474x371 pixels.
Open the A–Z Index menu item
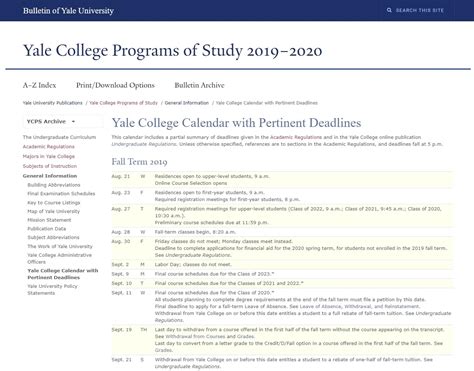pyautogui.click(x=39, y=85)
